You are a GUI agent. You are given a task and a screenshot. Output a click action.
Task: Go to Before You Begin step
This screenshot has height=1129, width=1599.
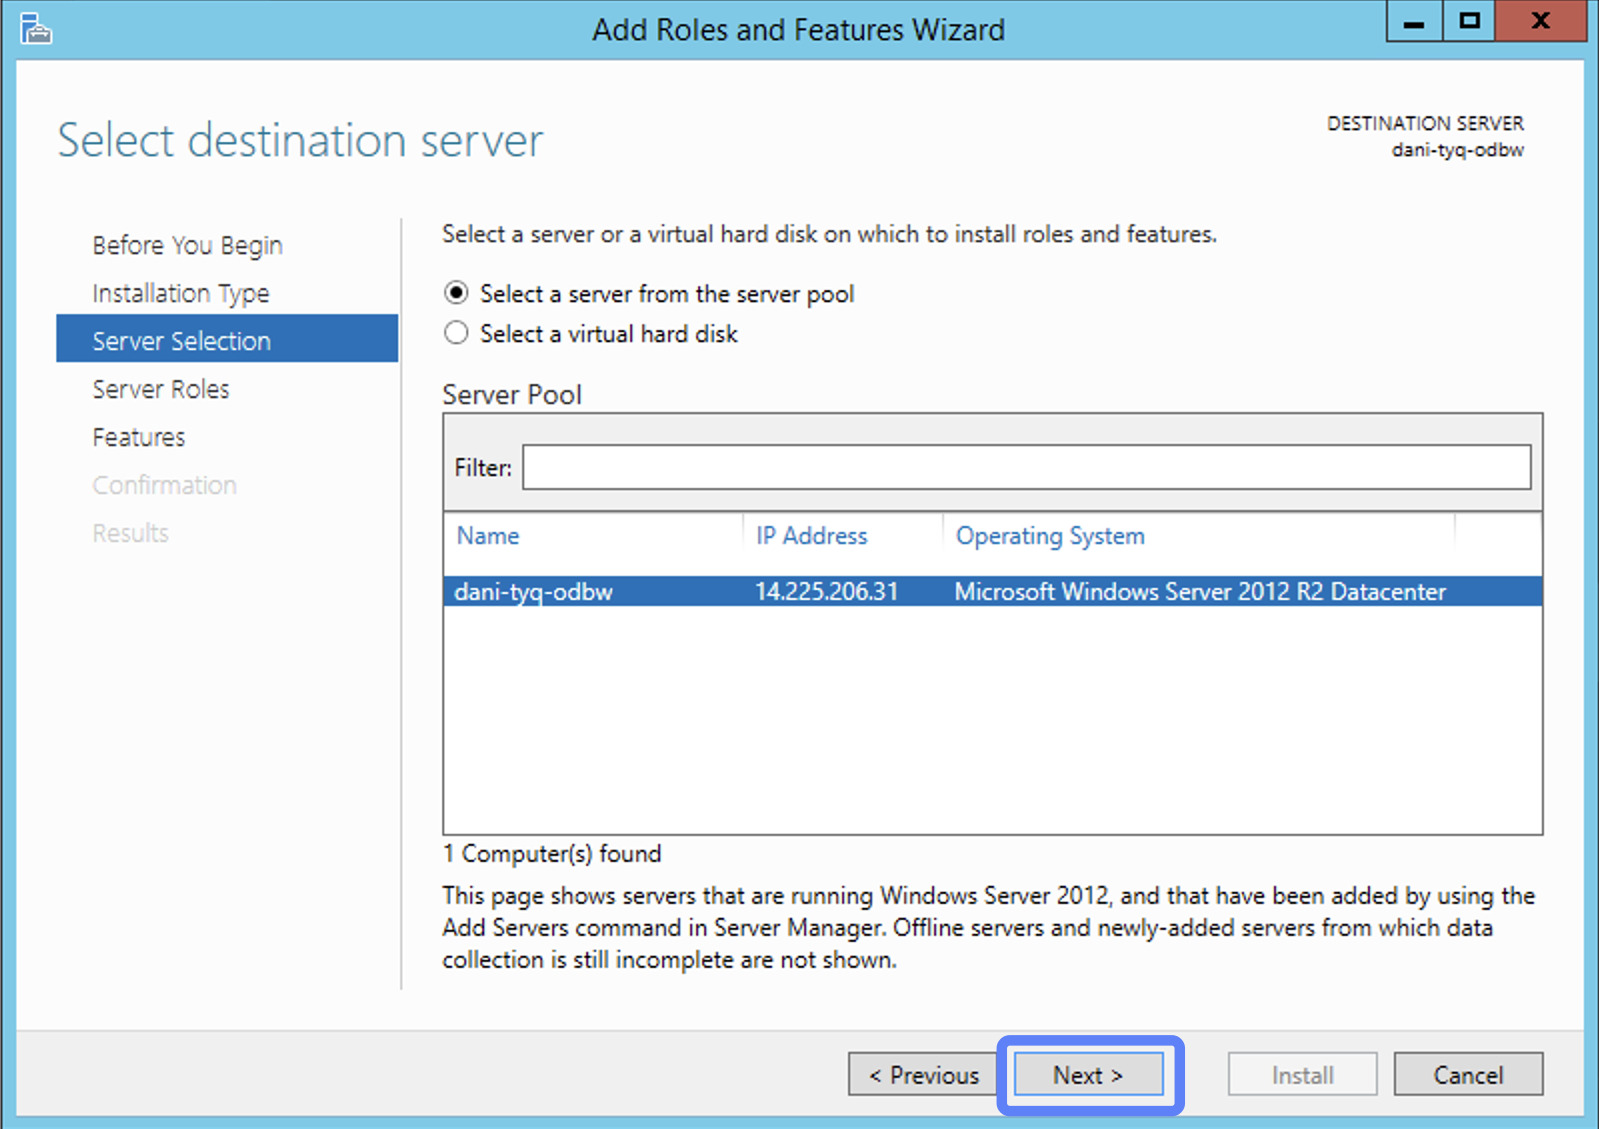[187, 245]
